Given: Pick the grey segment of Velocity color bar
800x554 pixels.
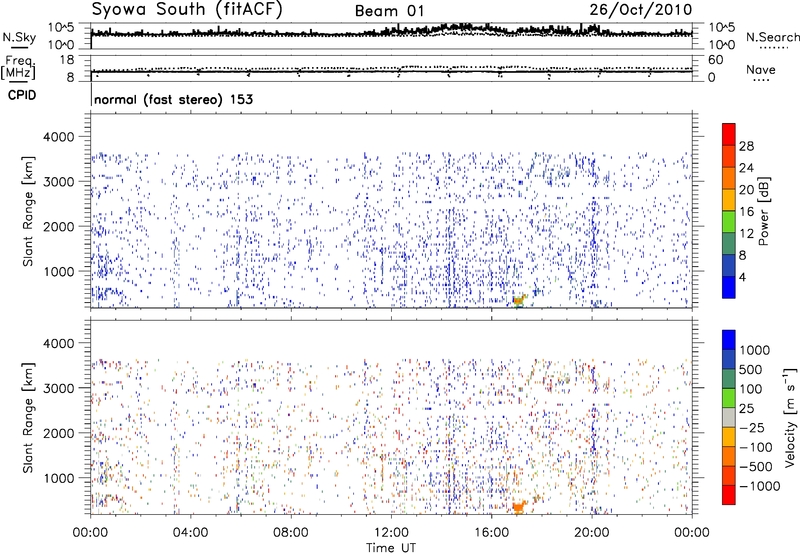Looking at the screenshot, I should (x=729, y=417).
